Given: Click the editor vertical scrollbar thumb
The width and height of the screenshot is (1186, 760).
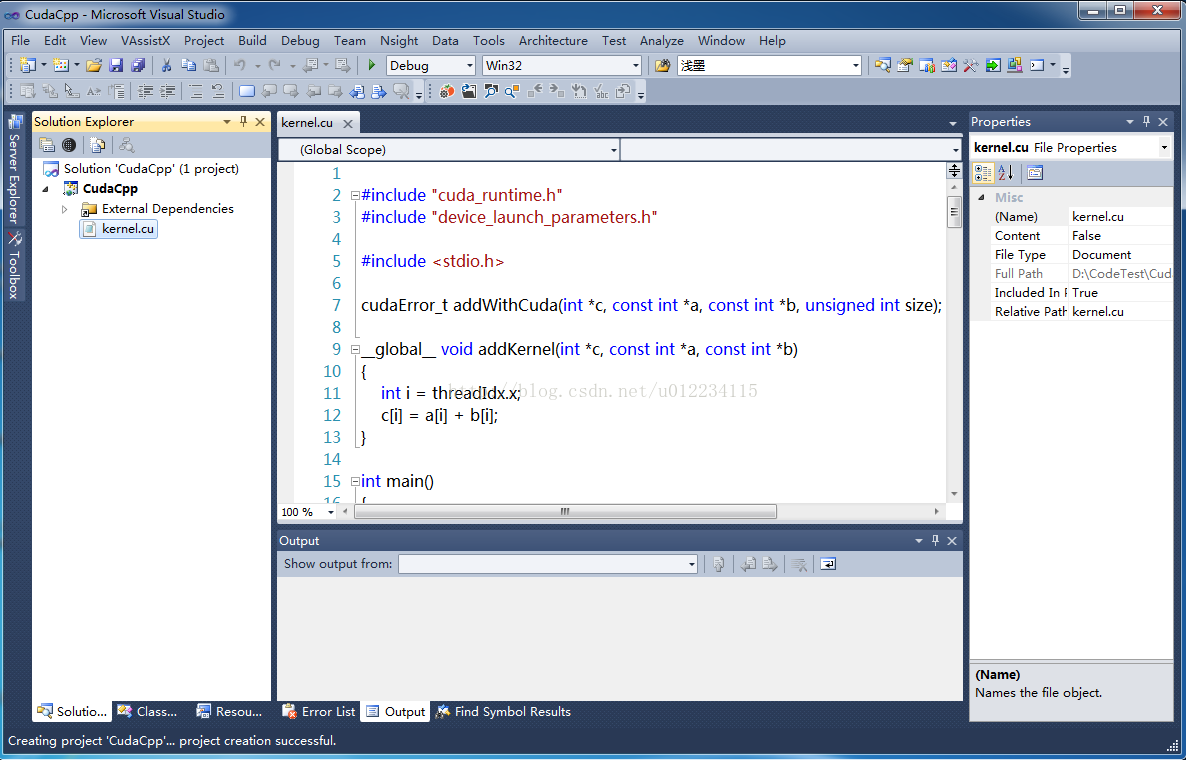Looking at the screenshot, I should (x=955, y=212).
